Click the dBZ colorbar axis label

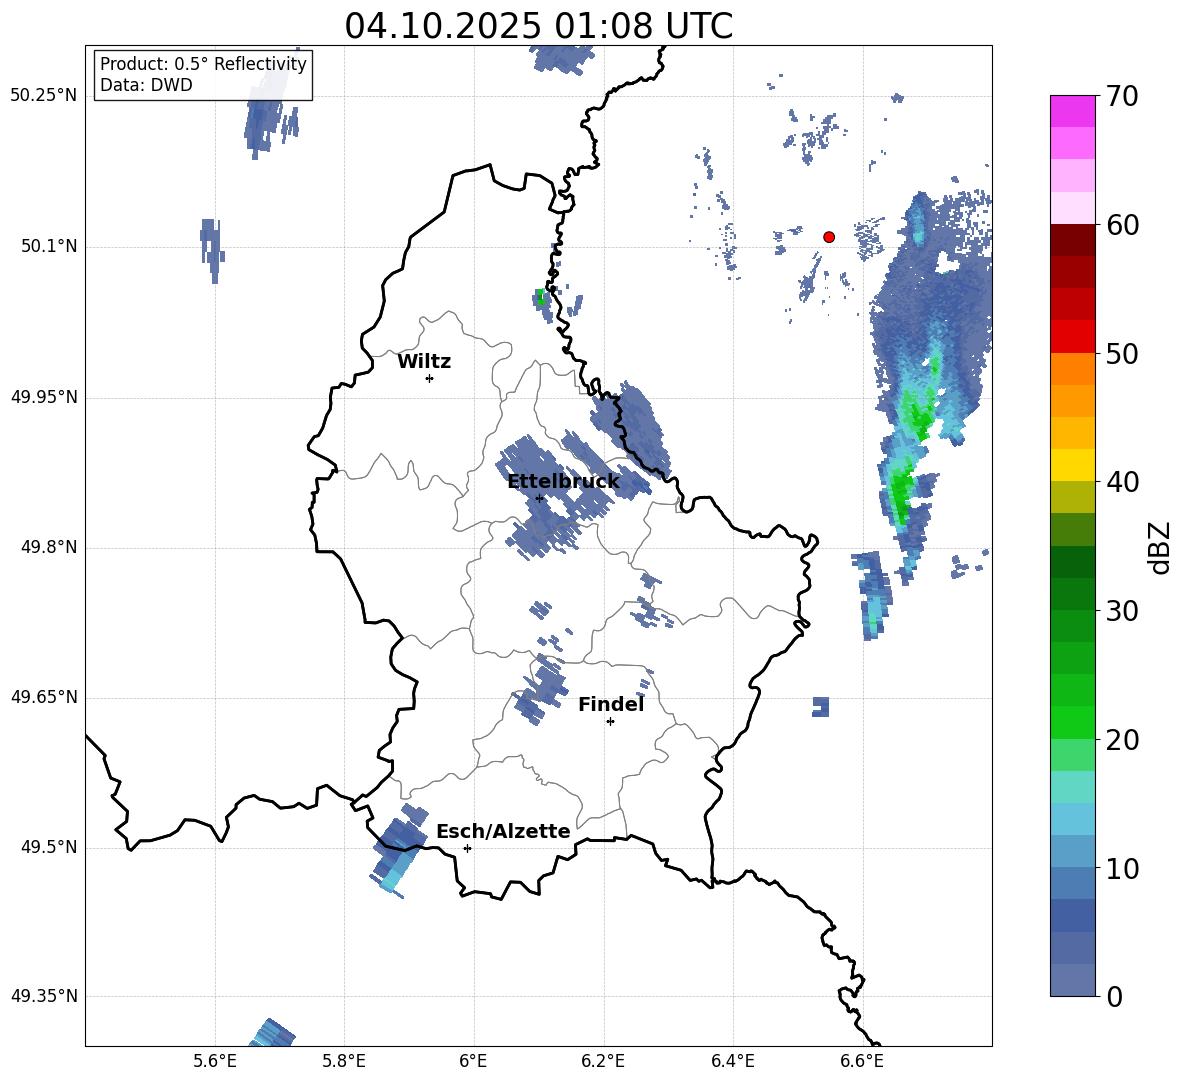click(x=1160, y=548)
